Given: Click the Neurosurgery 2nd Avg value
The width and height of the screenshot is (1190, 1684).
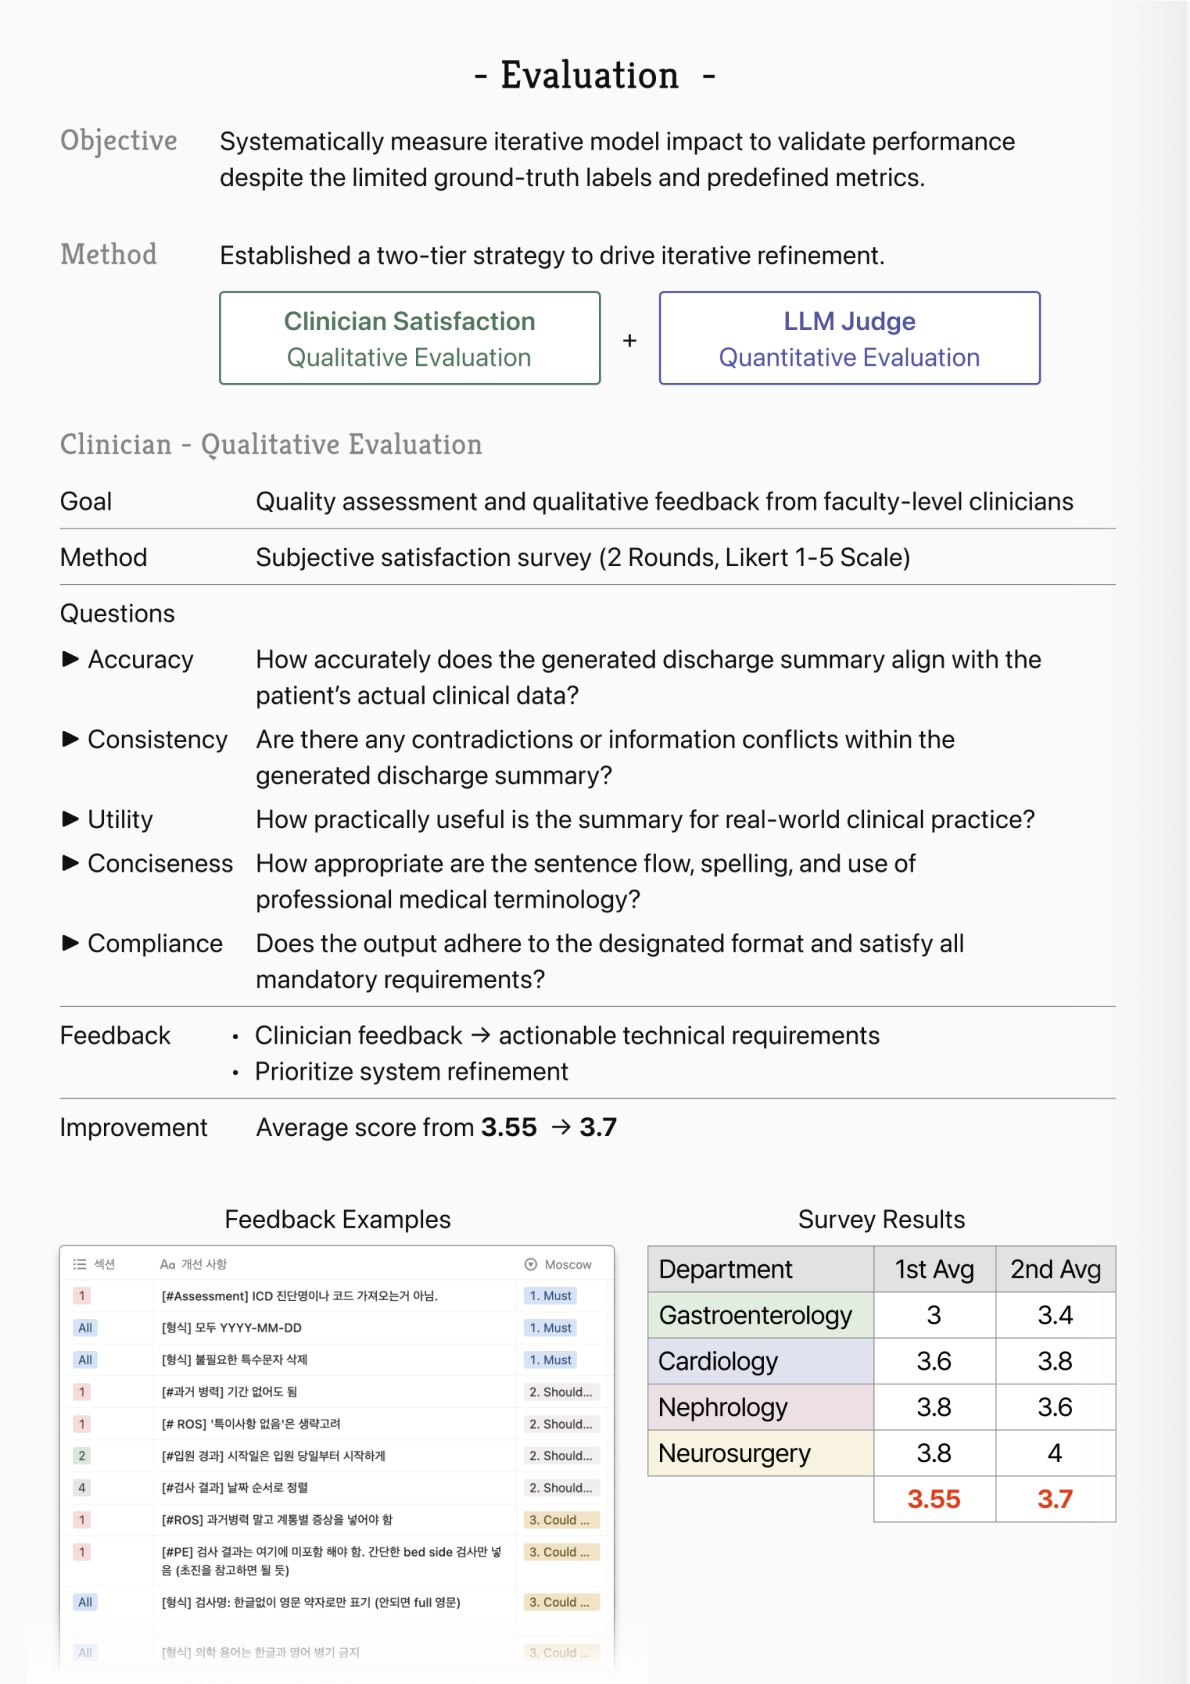Looking at the screenshot, I should [x=1054, y=1453].
